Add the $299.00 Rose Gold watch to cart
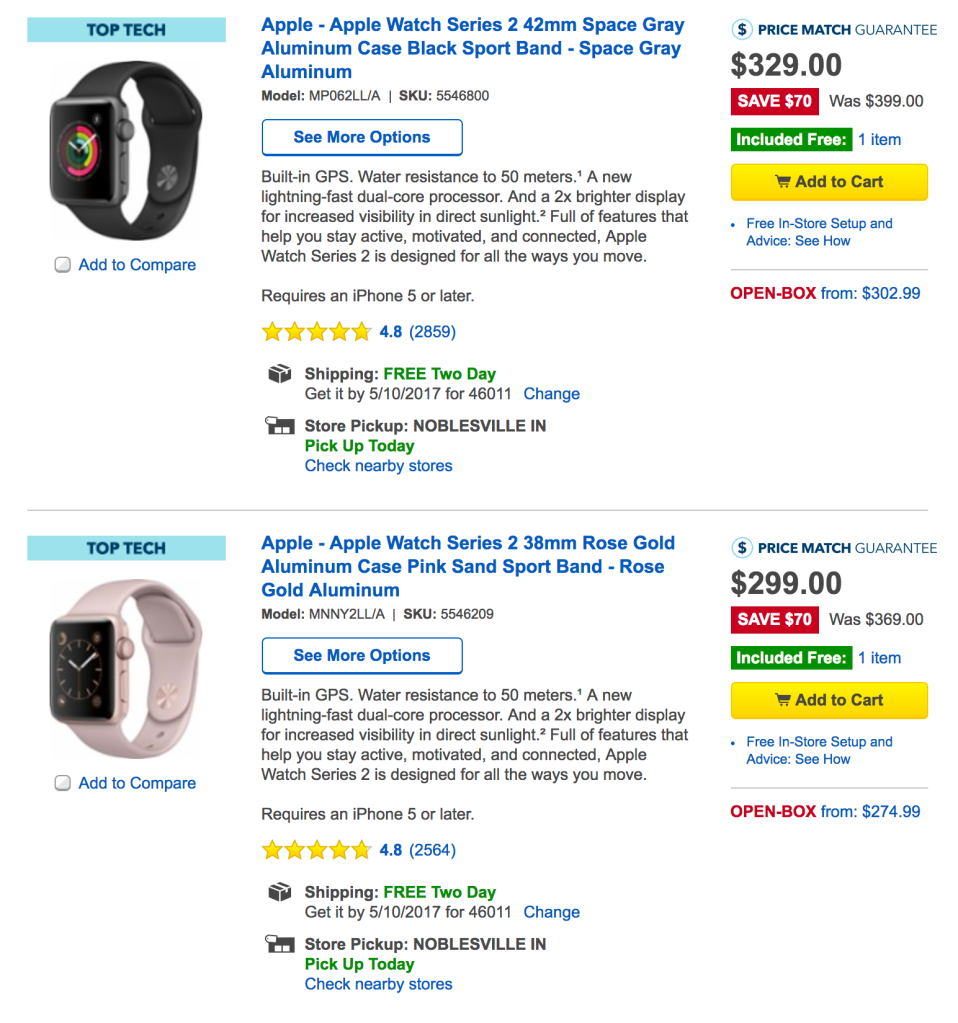Viewport: 958px width, 1023px height. tap(829, 700)
